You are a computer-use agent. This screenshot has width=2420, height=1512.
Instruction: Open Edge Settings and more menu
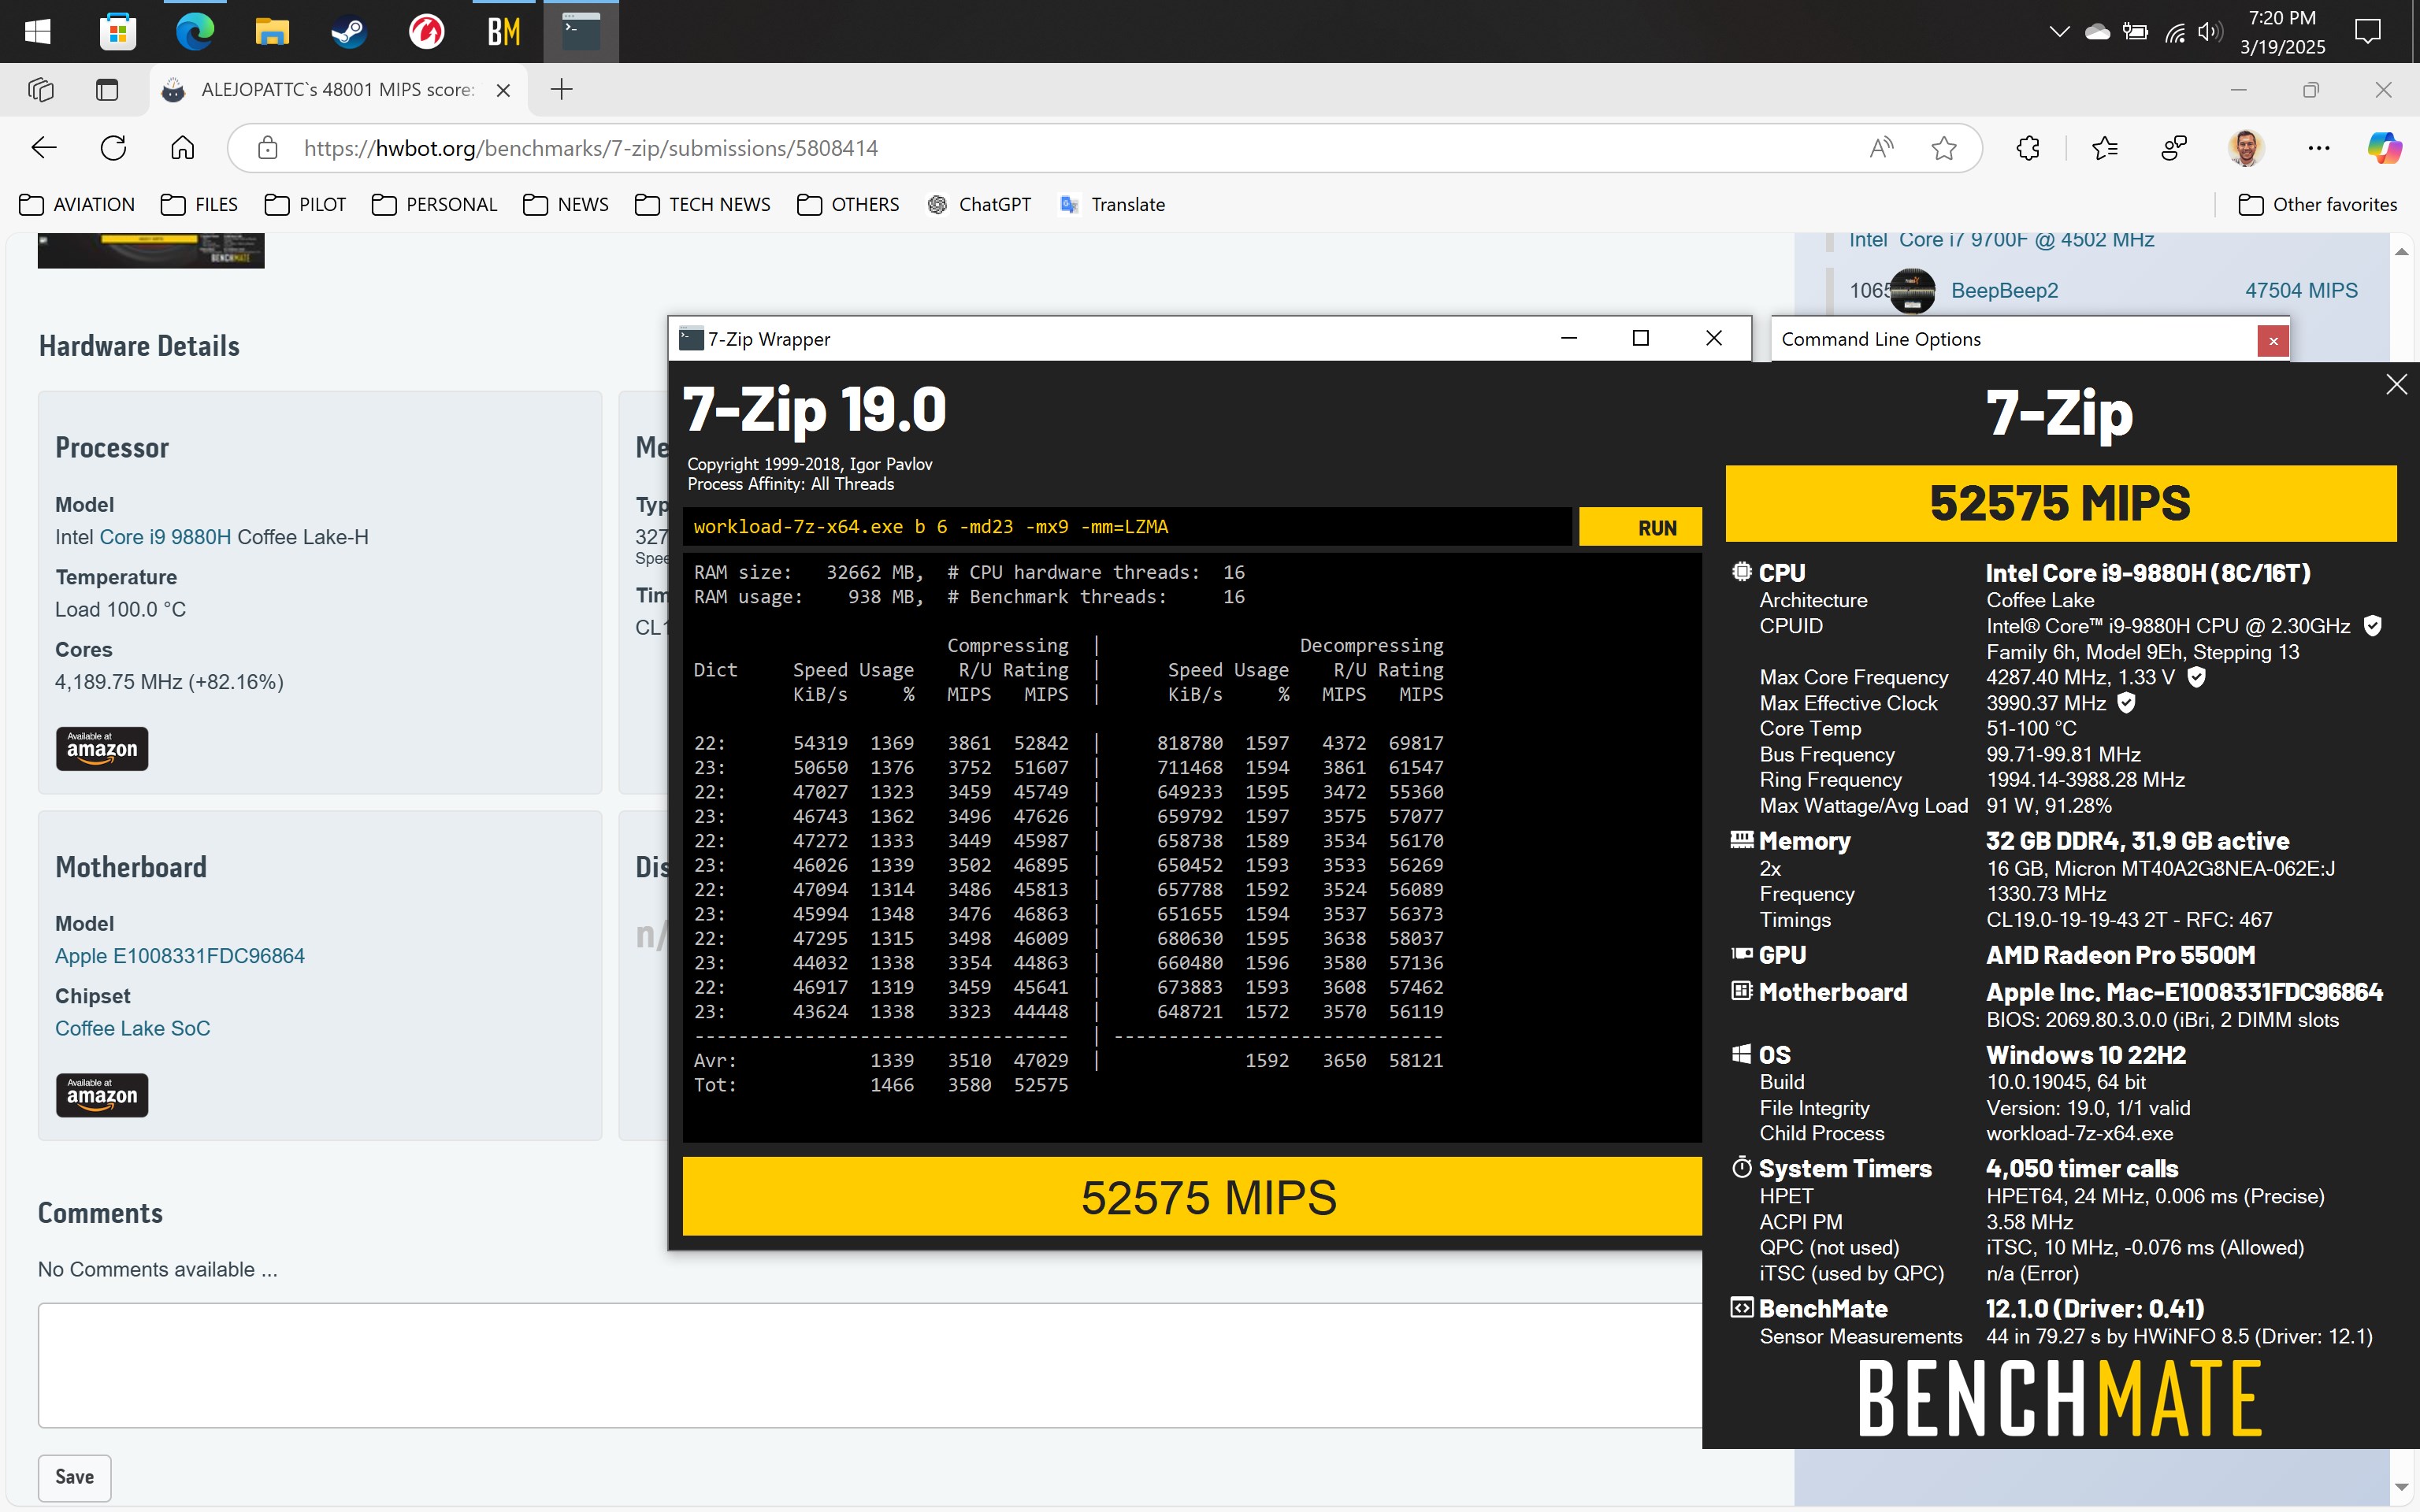[2319, 148]
